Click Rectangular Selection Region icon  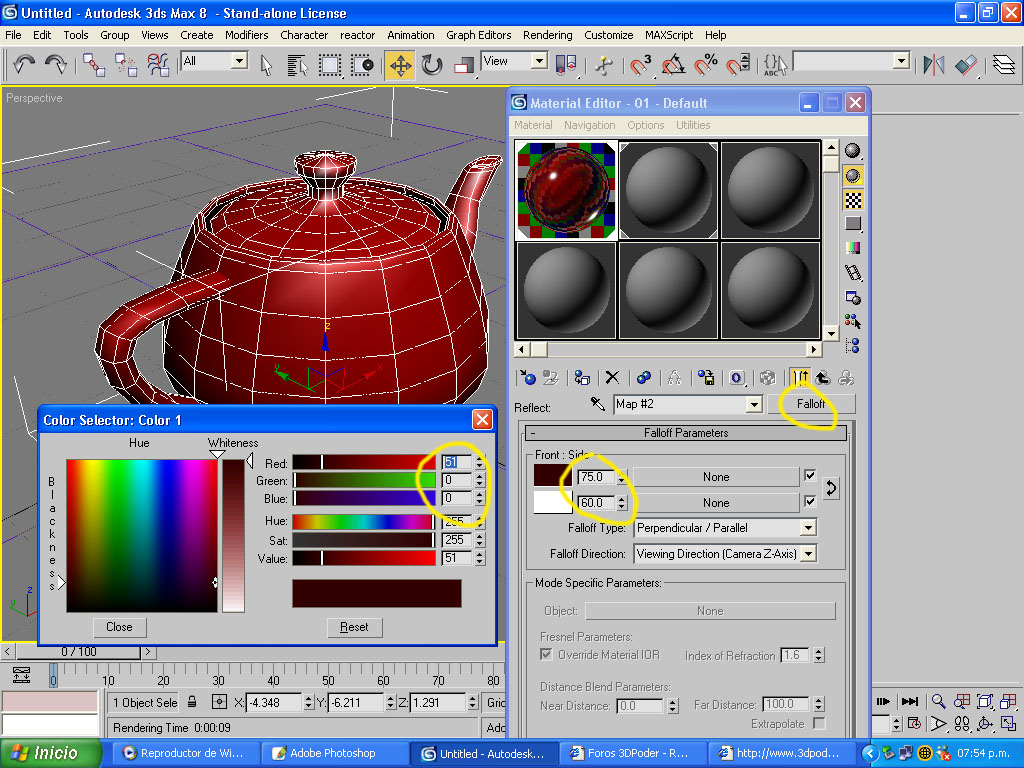point(329,65)
